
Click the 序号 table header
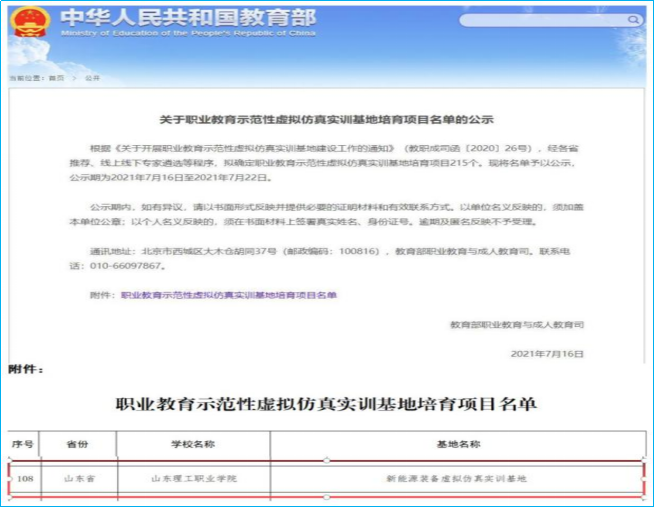point(23,444)
